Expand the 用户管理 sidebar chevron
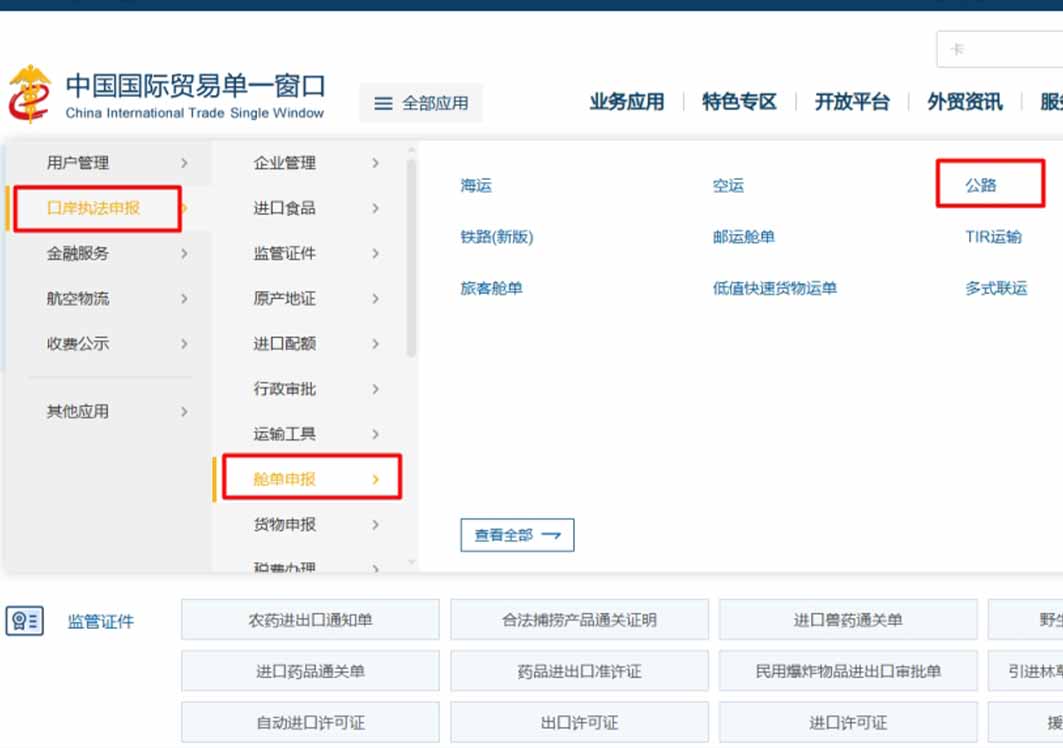This screenshot has width=1063, height=748. [183, 163]
